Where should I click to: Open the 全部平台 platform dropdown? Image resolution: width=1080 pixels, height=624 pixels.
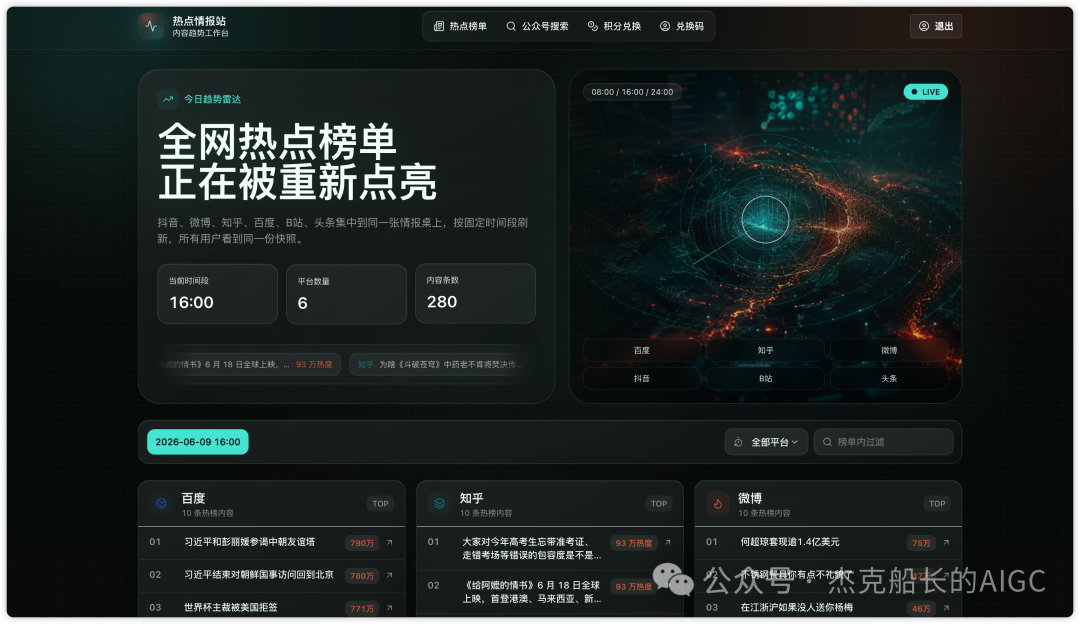[x=766, y=442]
